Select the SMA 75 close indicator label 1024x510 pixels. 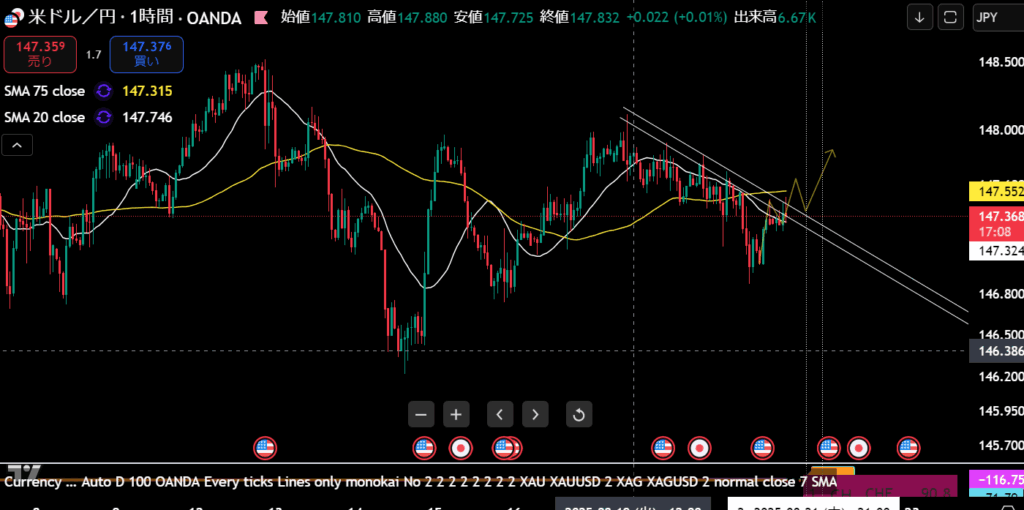coord(45,91)
